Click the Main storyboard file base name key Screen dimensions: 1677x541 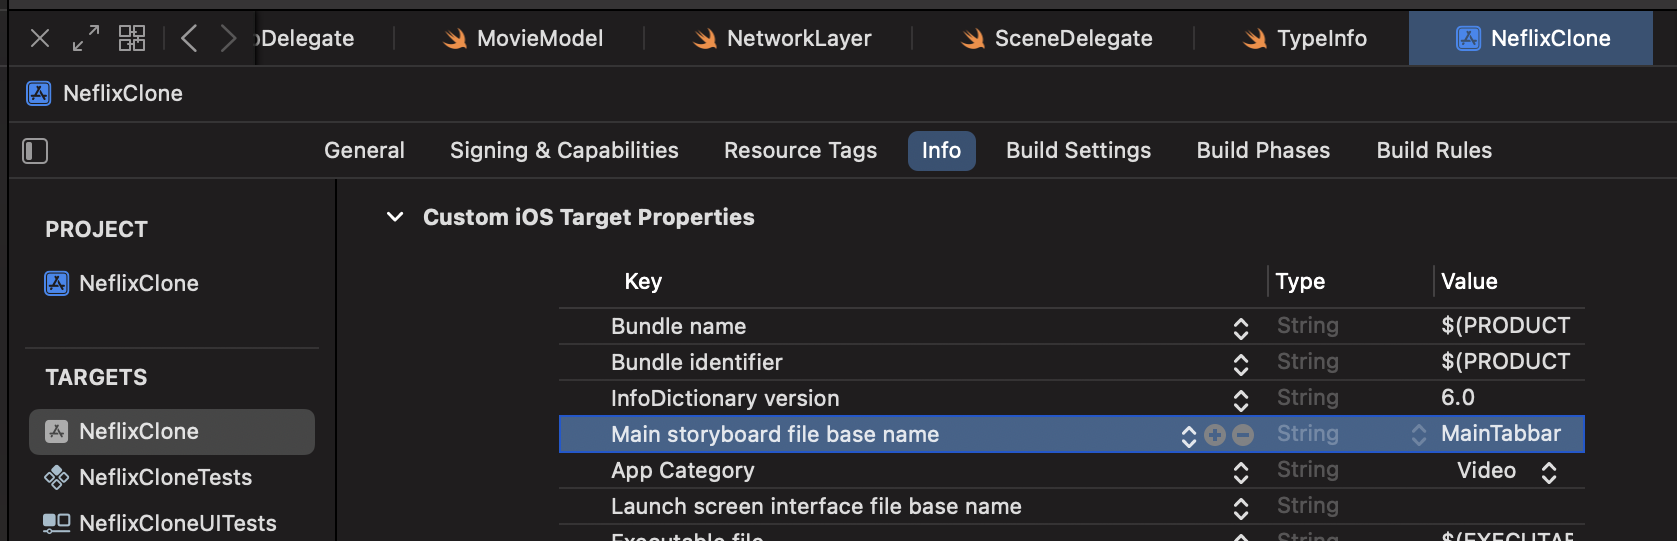point(775,434)
